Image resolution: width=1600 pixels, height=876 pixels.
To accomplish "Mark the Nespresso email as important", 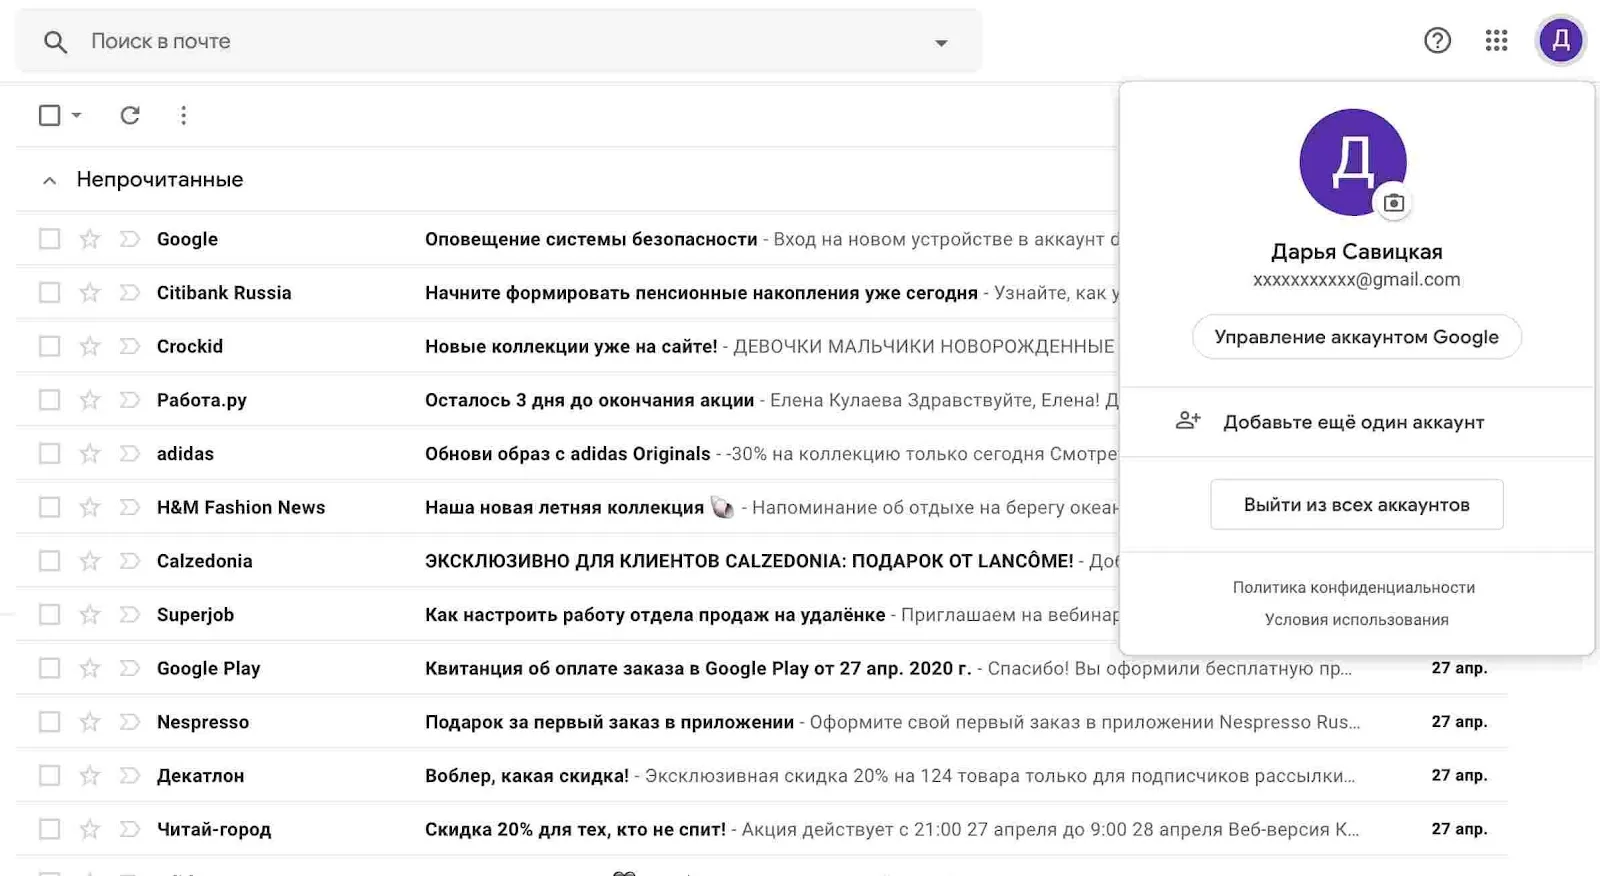I will 130,722.
